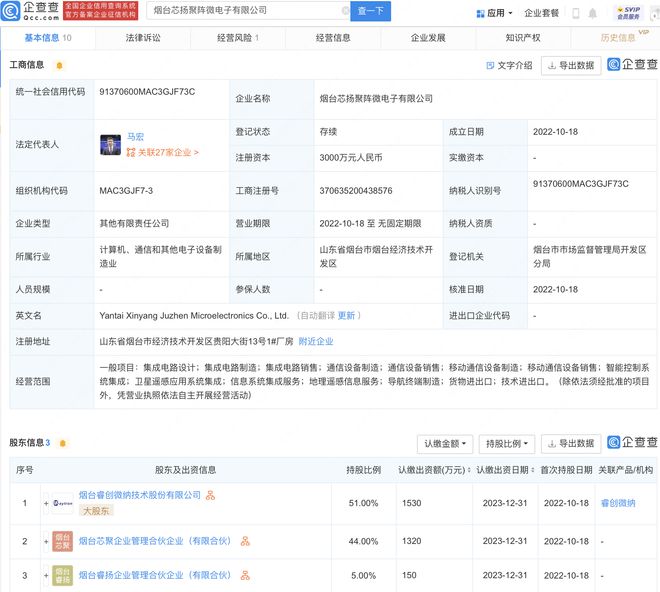Open 关联27家企业 related companies link
This screenshot has height=592, width=660.
(162, 152)
